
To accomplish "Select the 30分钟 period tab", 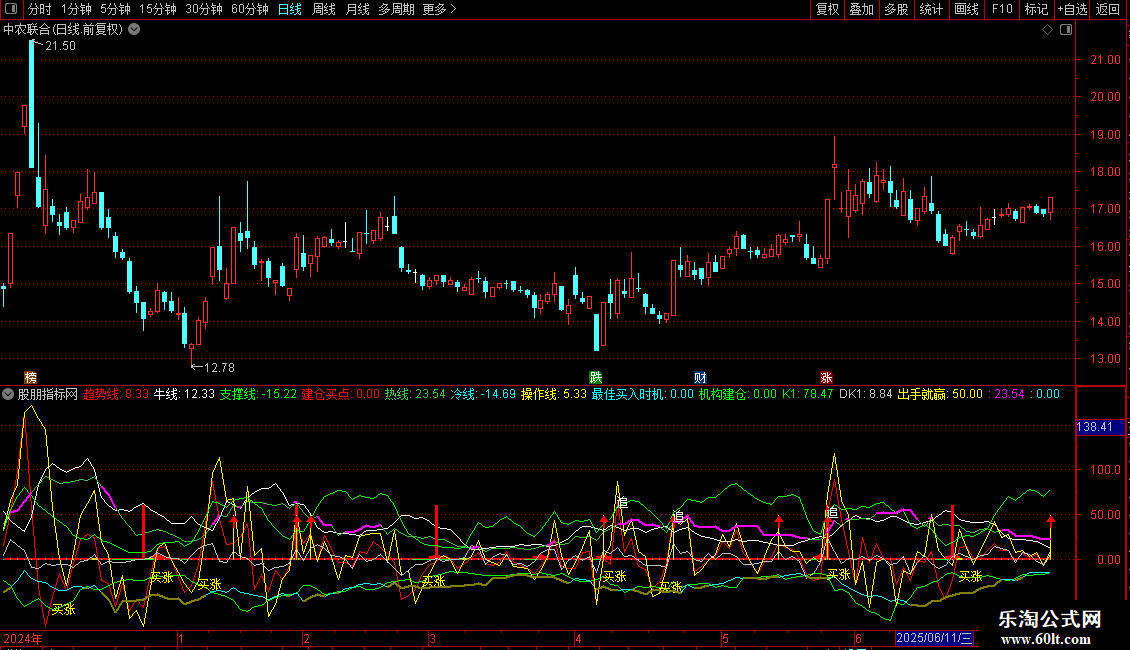I will pos(204,9).
